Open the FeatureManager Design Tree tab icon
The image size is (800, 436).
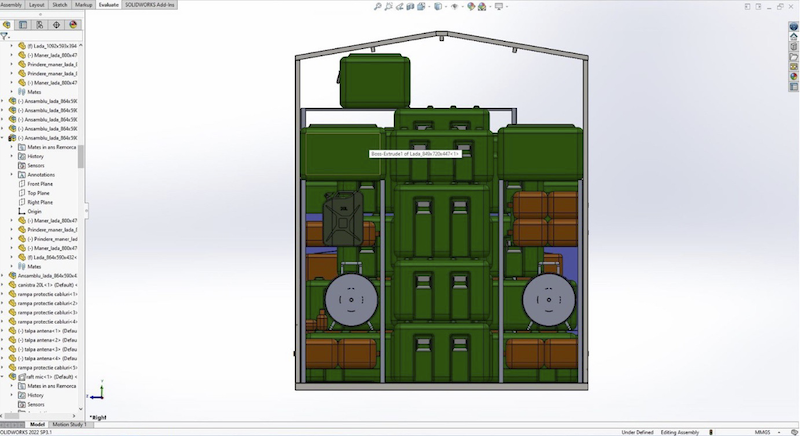[x=8, y=24]
